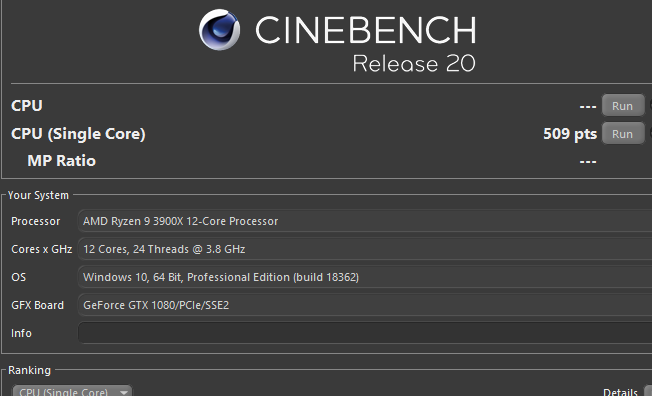Click the CINEBENCH title text
The height and width of the screenshot is (396, 652).
tap(366, 30)
